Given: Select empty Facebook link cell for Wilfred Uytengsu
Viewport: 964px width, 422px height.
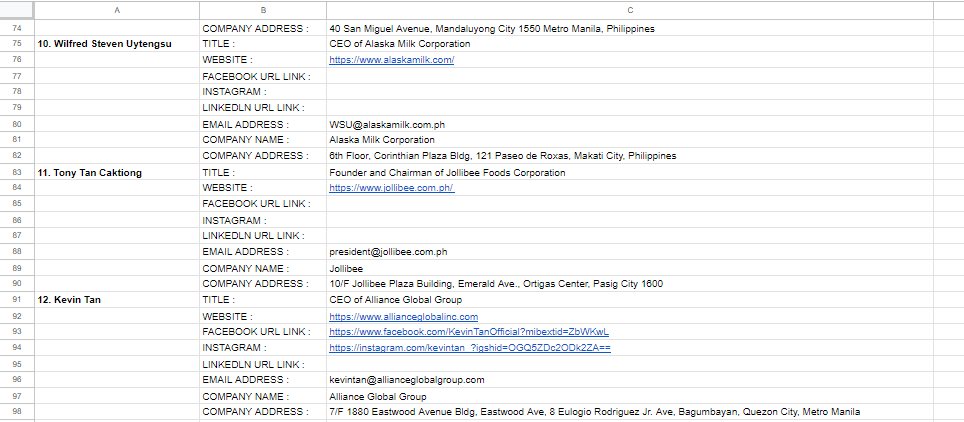Looking at the screenshot, I should click(630, 76).
